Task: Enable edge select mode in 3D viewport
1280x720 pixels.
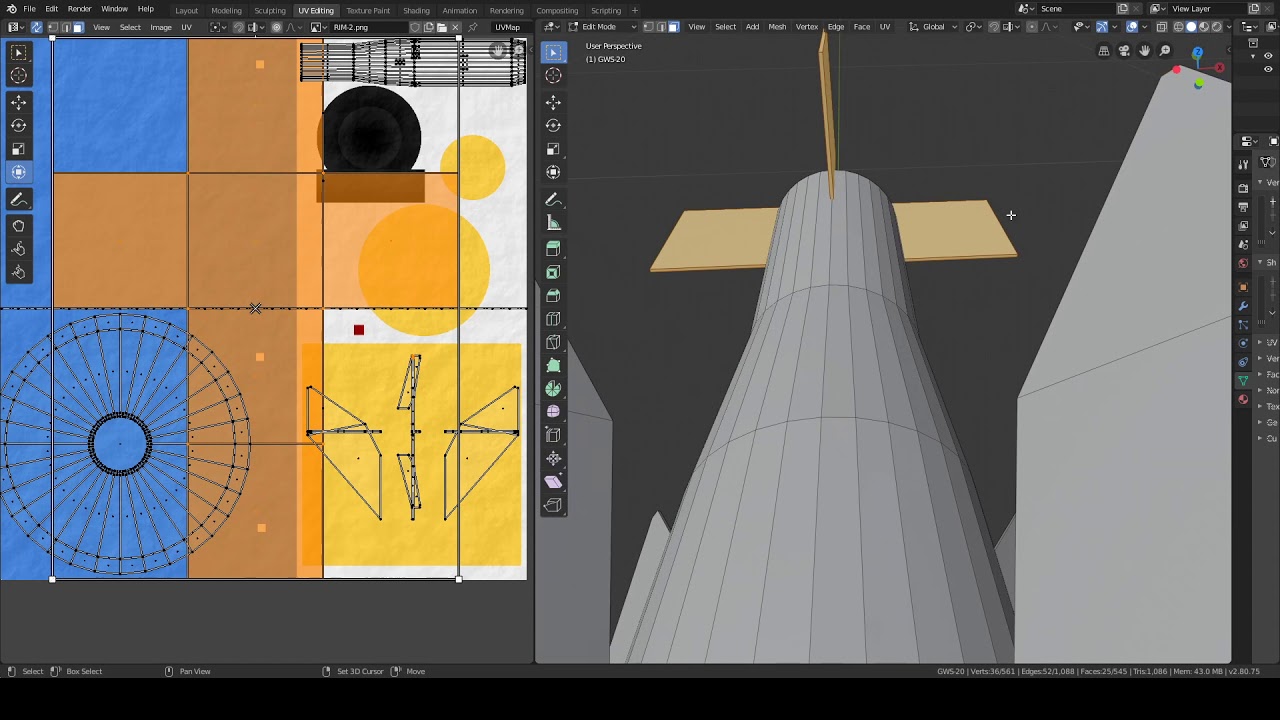Action: pos(661,27)
